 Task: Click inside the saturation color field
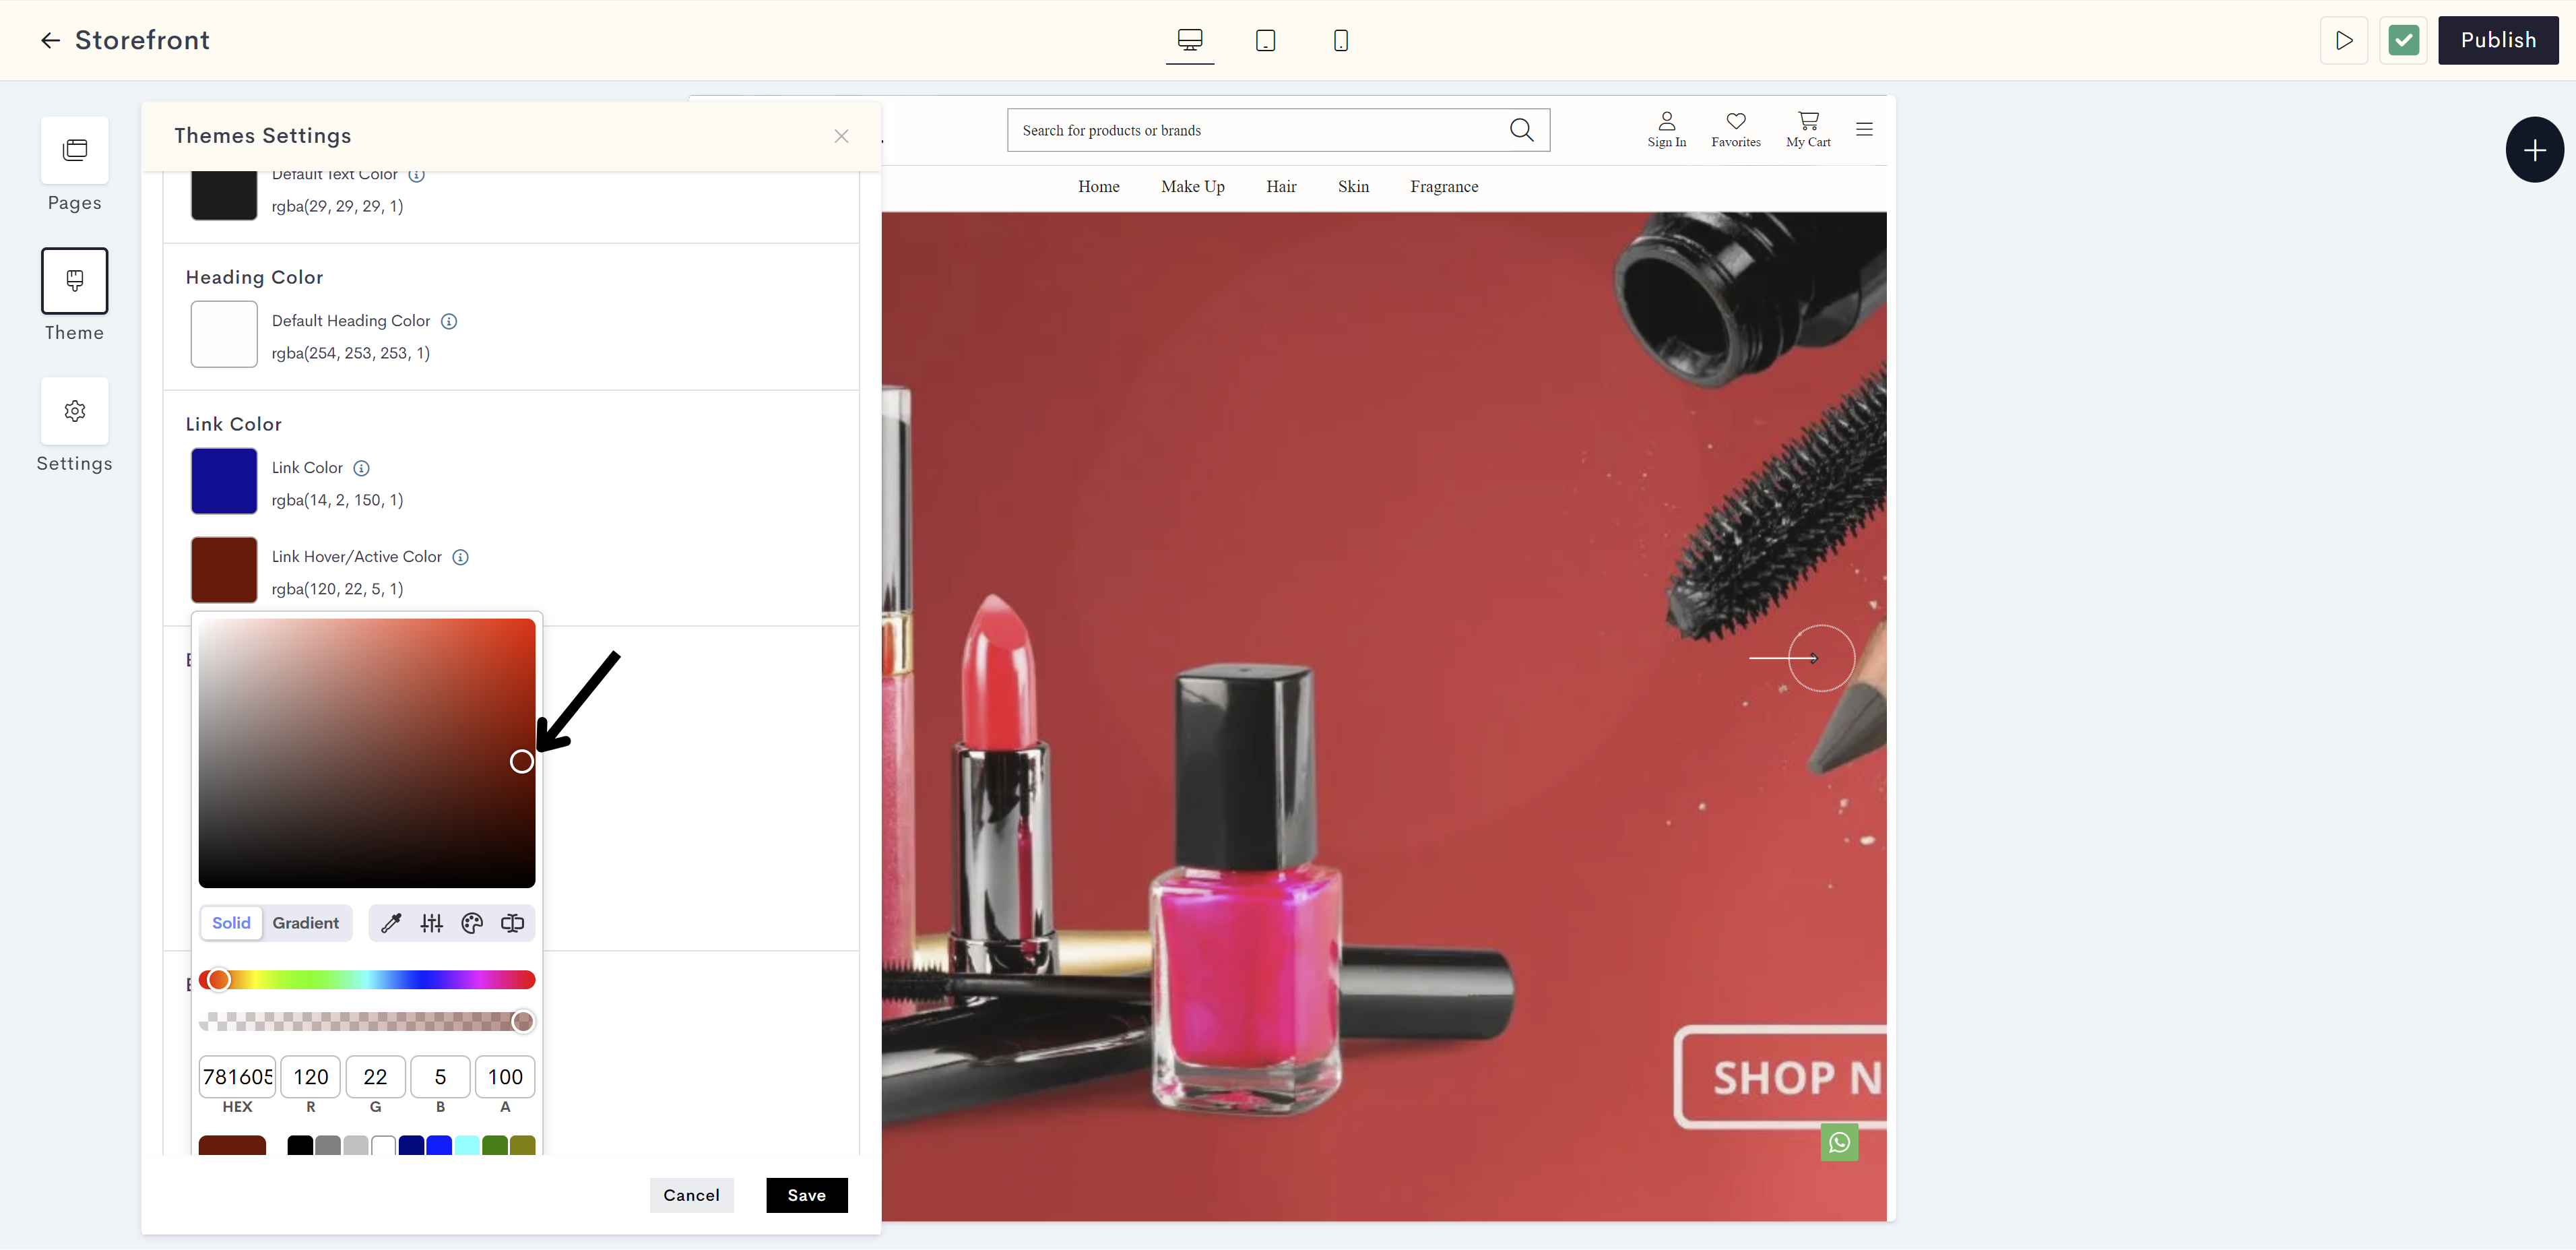point(367,753)
